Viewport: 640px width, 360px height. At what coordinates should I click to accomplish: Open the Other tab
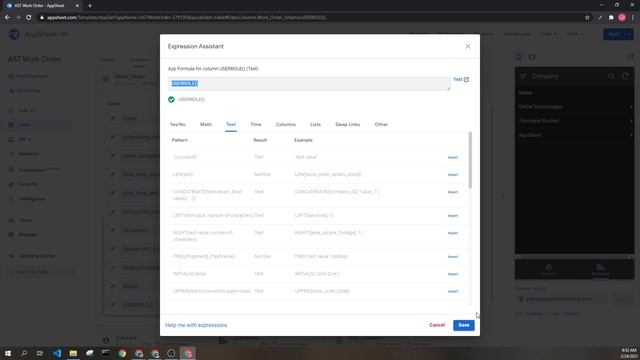381,124
